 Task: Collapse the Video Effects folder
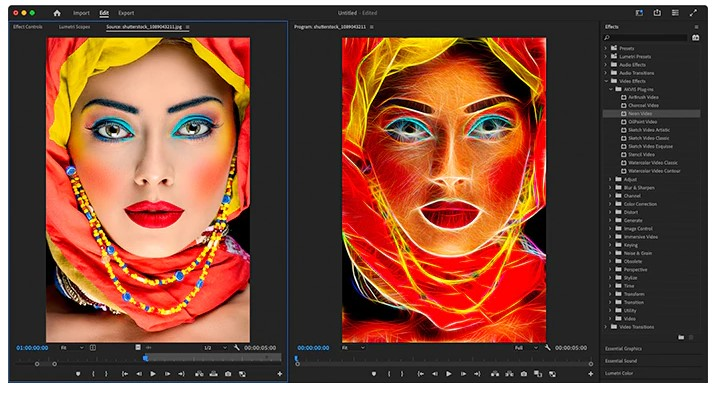[x=606, y=81]
